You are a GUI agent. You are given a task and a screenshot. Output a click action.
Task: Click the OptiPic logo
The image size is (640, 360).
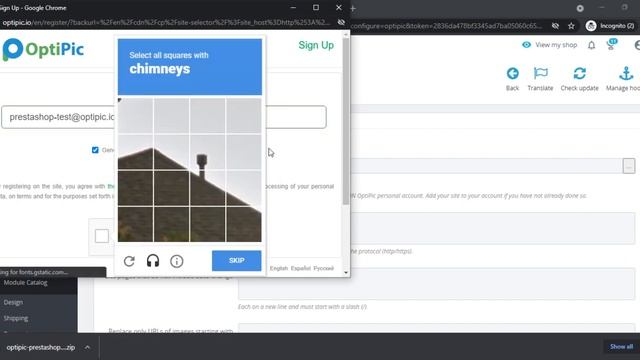pos(43,49)
